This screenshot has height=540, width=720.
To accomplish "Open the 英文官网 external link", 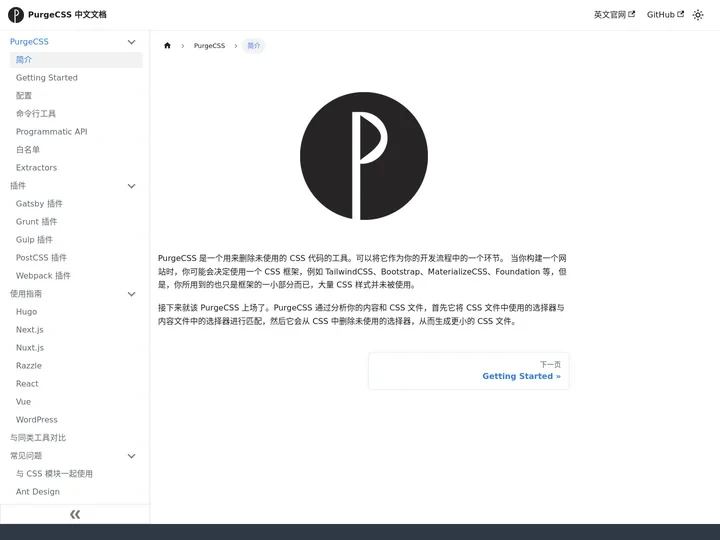I will (614, 15).
